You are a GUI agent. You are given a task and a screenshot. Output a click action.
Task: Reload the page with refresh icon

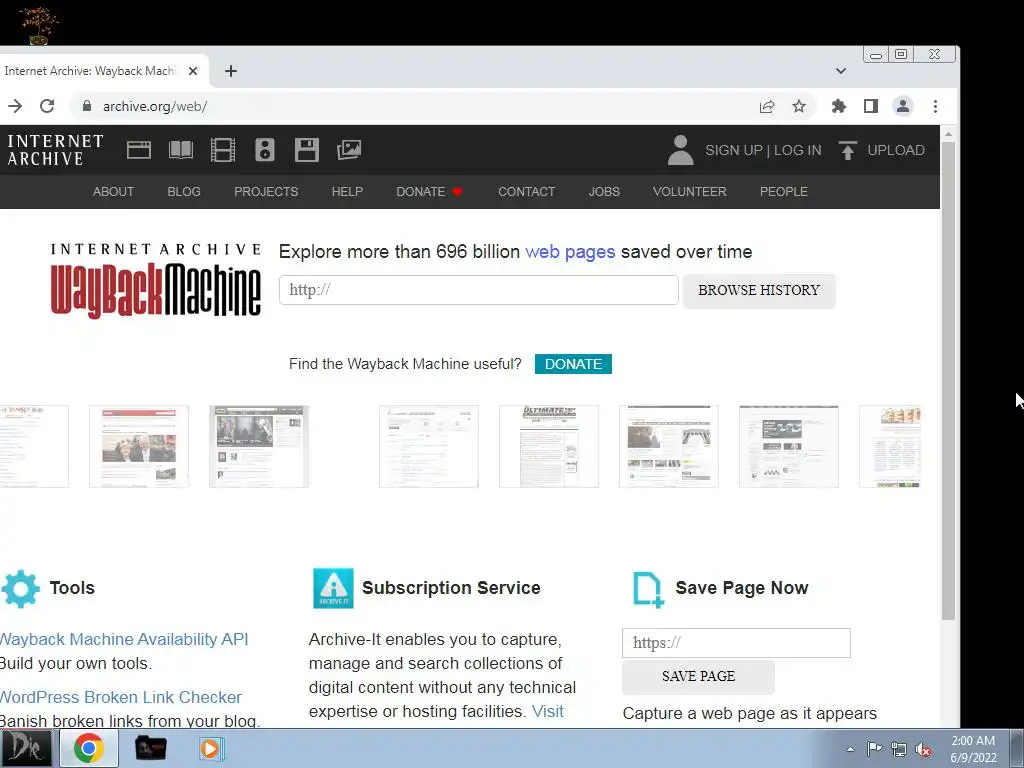(x=47, y=106)
